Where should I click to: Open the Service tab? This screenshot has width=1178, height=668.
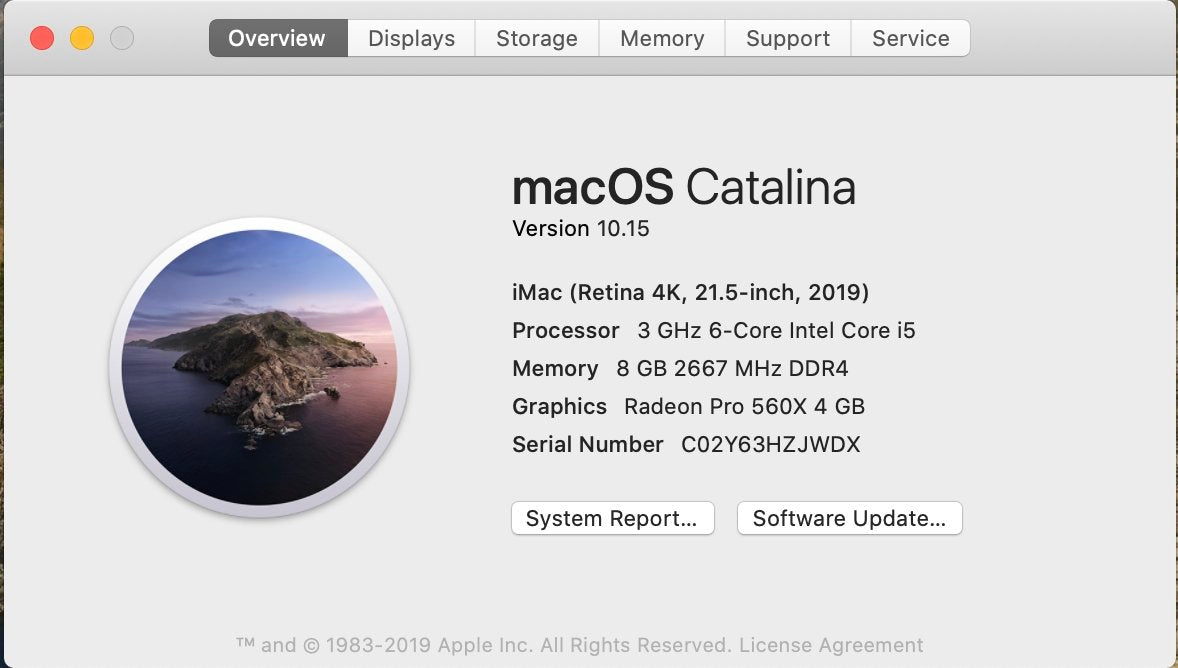pyautogui.click(x=910, y=38)
